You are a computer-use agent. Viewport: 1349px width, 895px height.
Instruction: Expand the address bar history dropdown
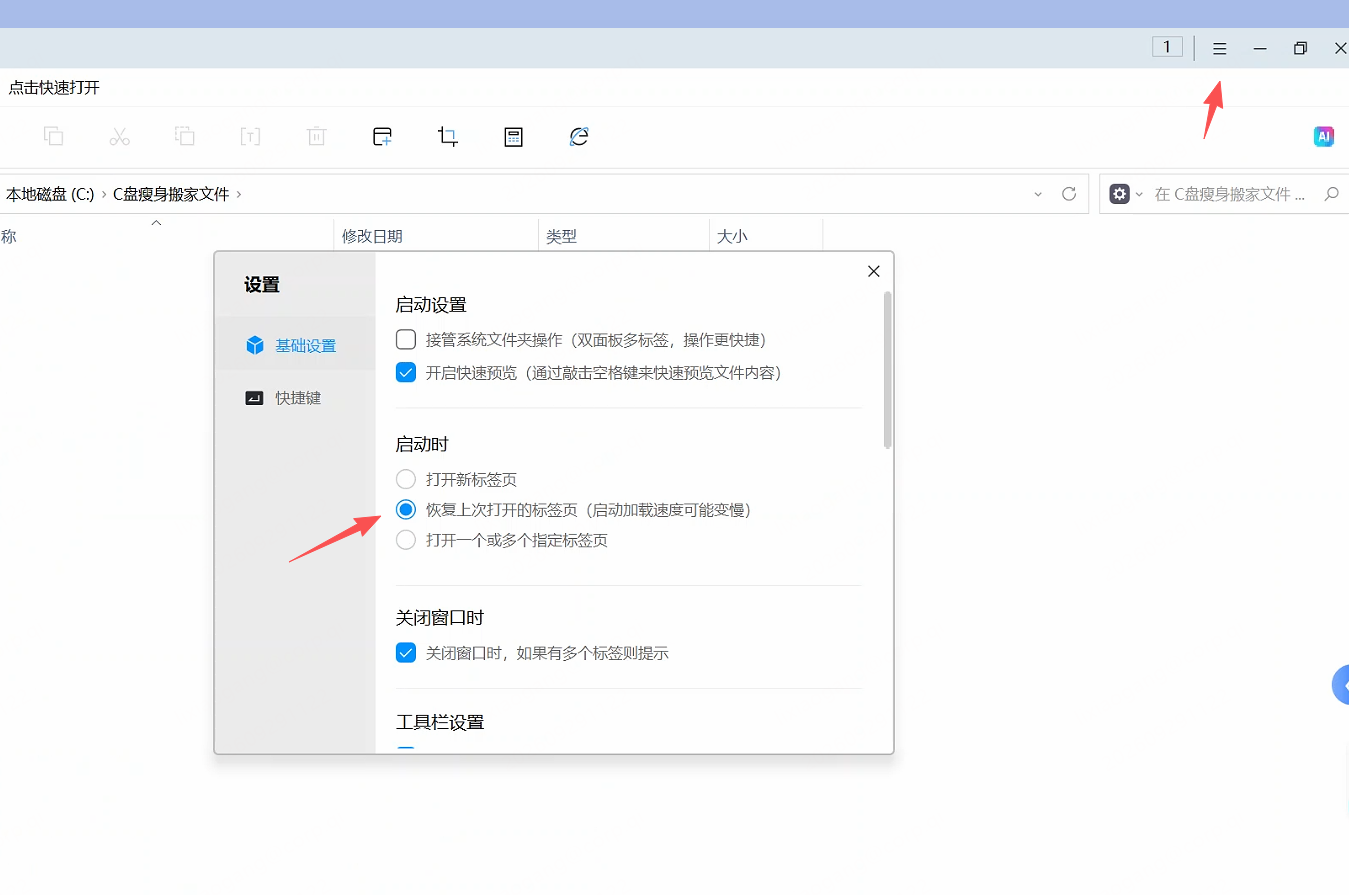1038,194
